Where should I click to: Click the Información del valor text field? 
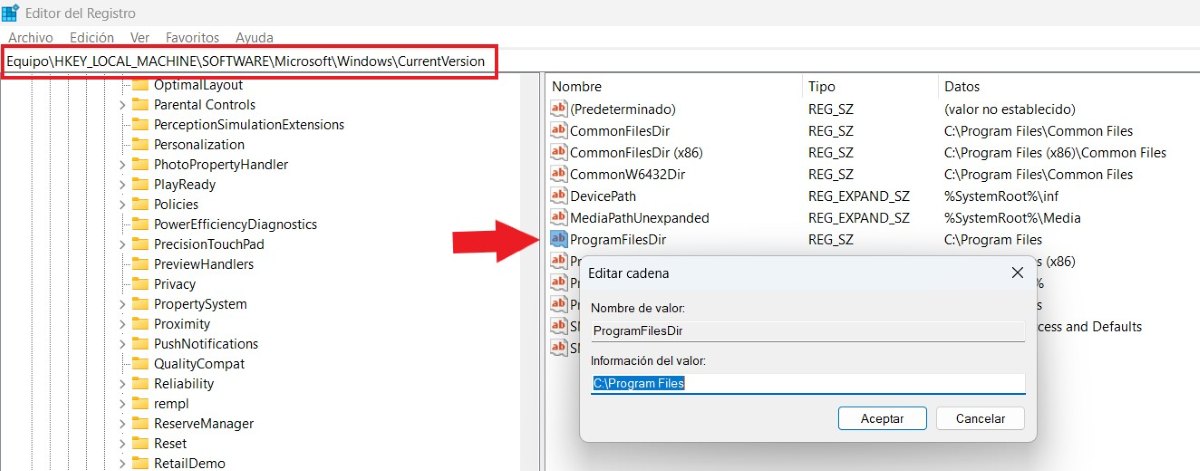(808, 384)
